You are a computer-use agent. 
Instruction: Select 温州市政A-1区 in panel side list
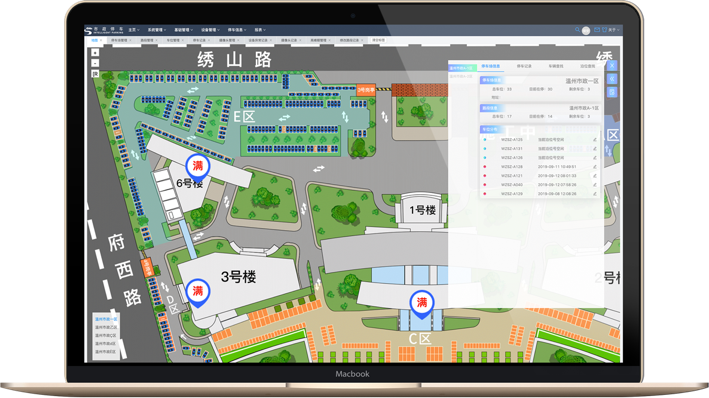462,68
